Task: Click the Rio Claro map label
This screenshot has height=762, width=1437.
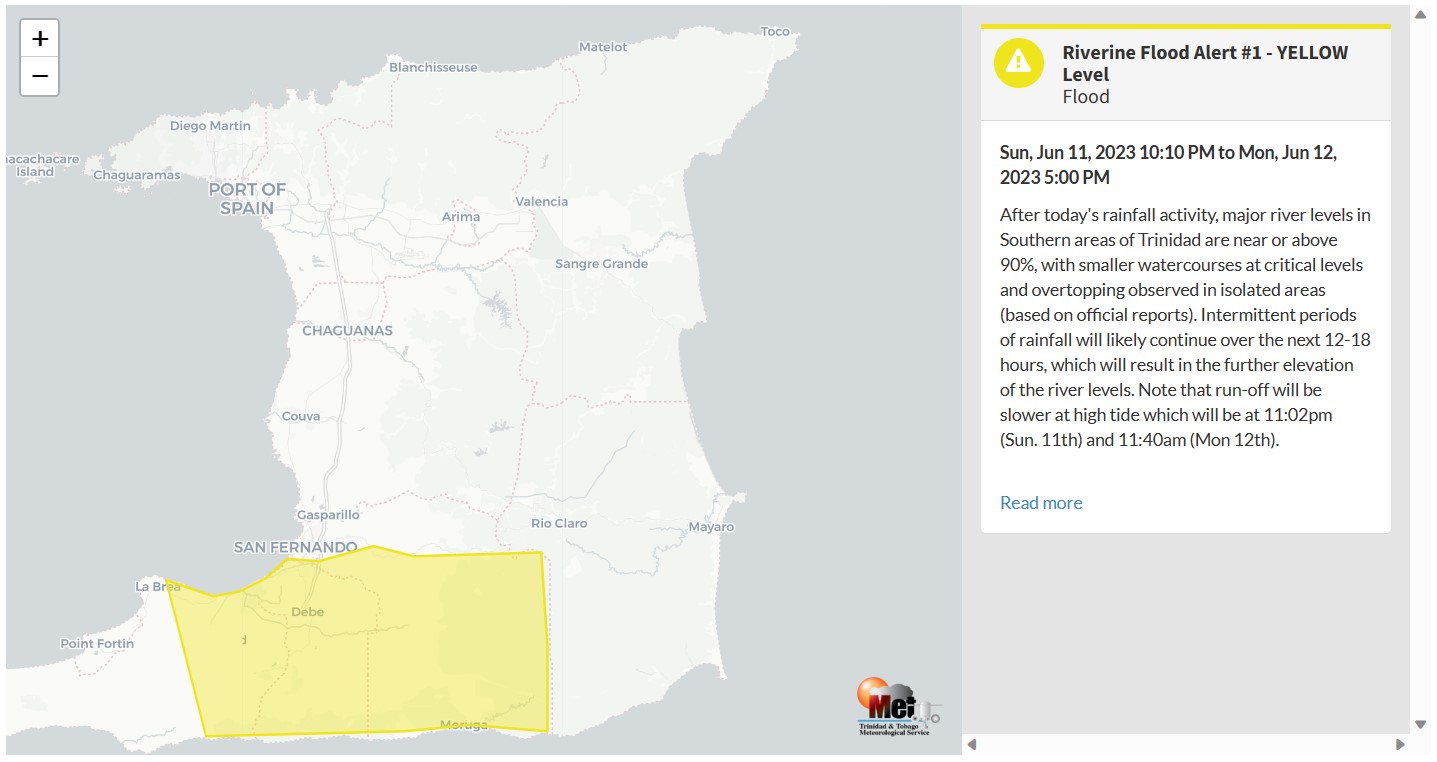Action: coord(559,523)
